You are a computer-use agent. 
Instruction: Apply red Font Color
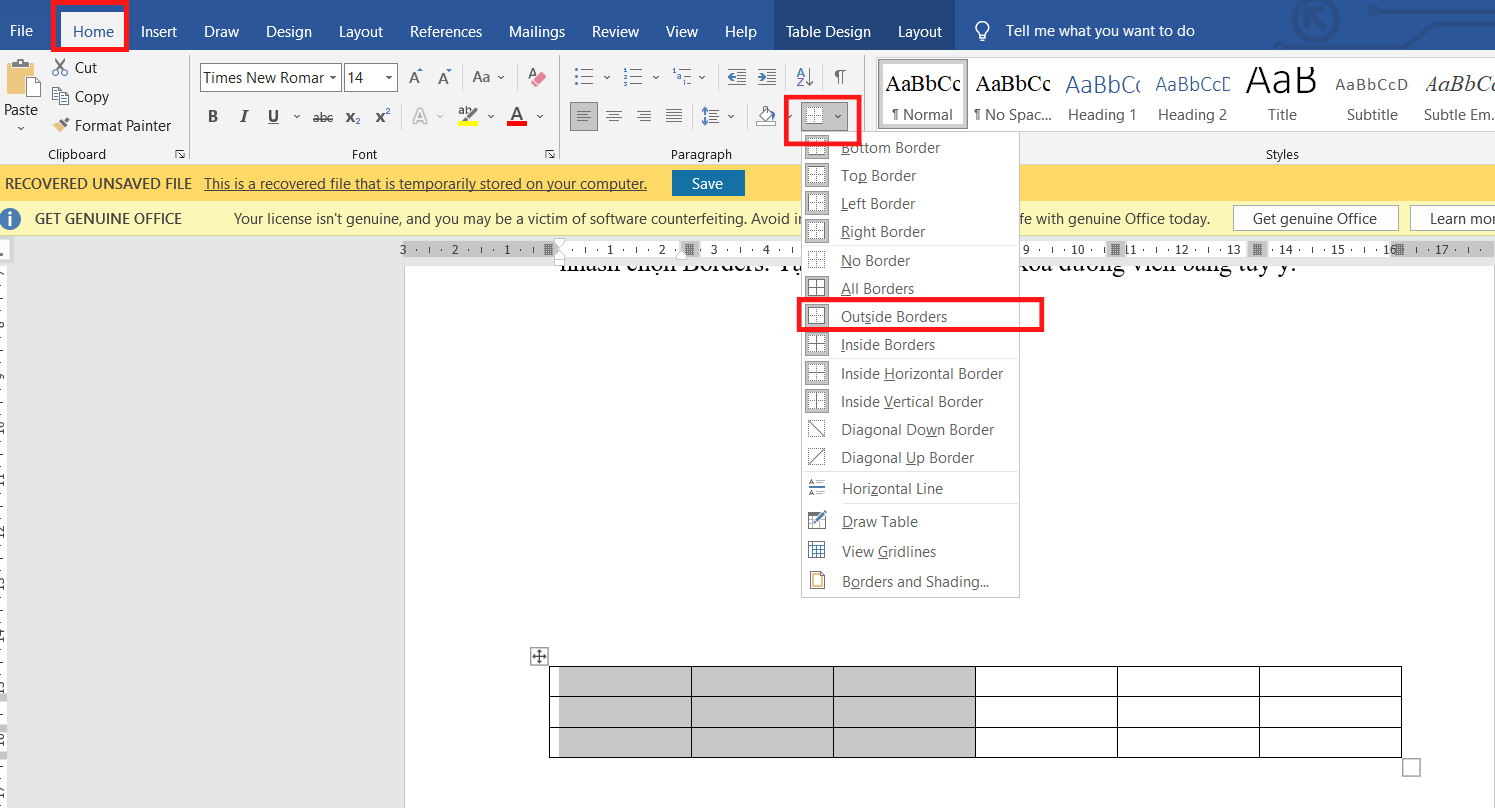(517, 117)
